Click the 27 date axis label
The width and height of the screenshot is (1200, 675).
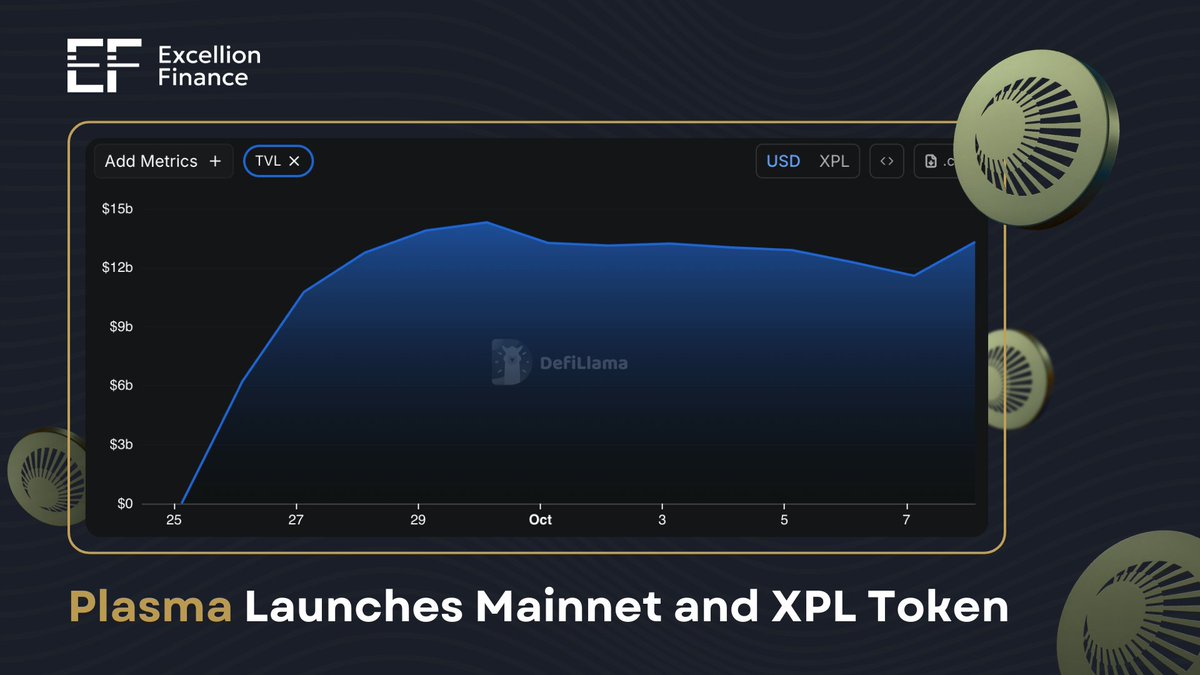tap(296, 520)
